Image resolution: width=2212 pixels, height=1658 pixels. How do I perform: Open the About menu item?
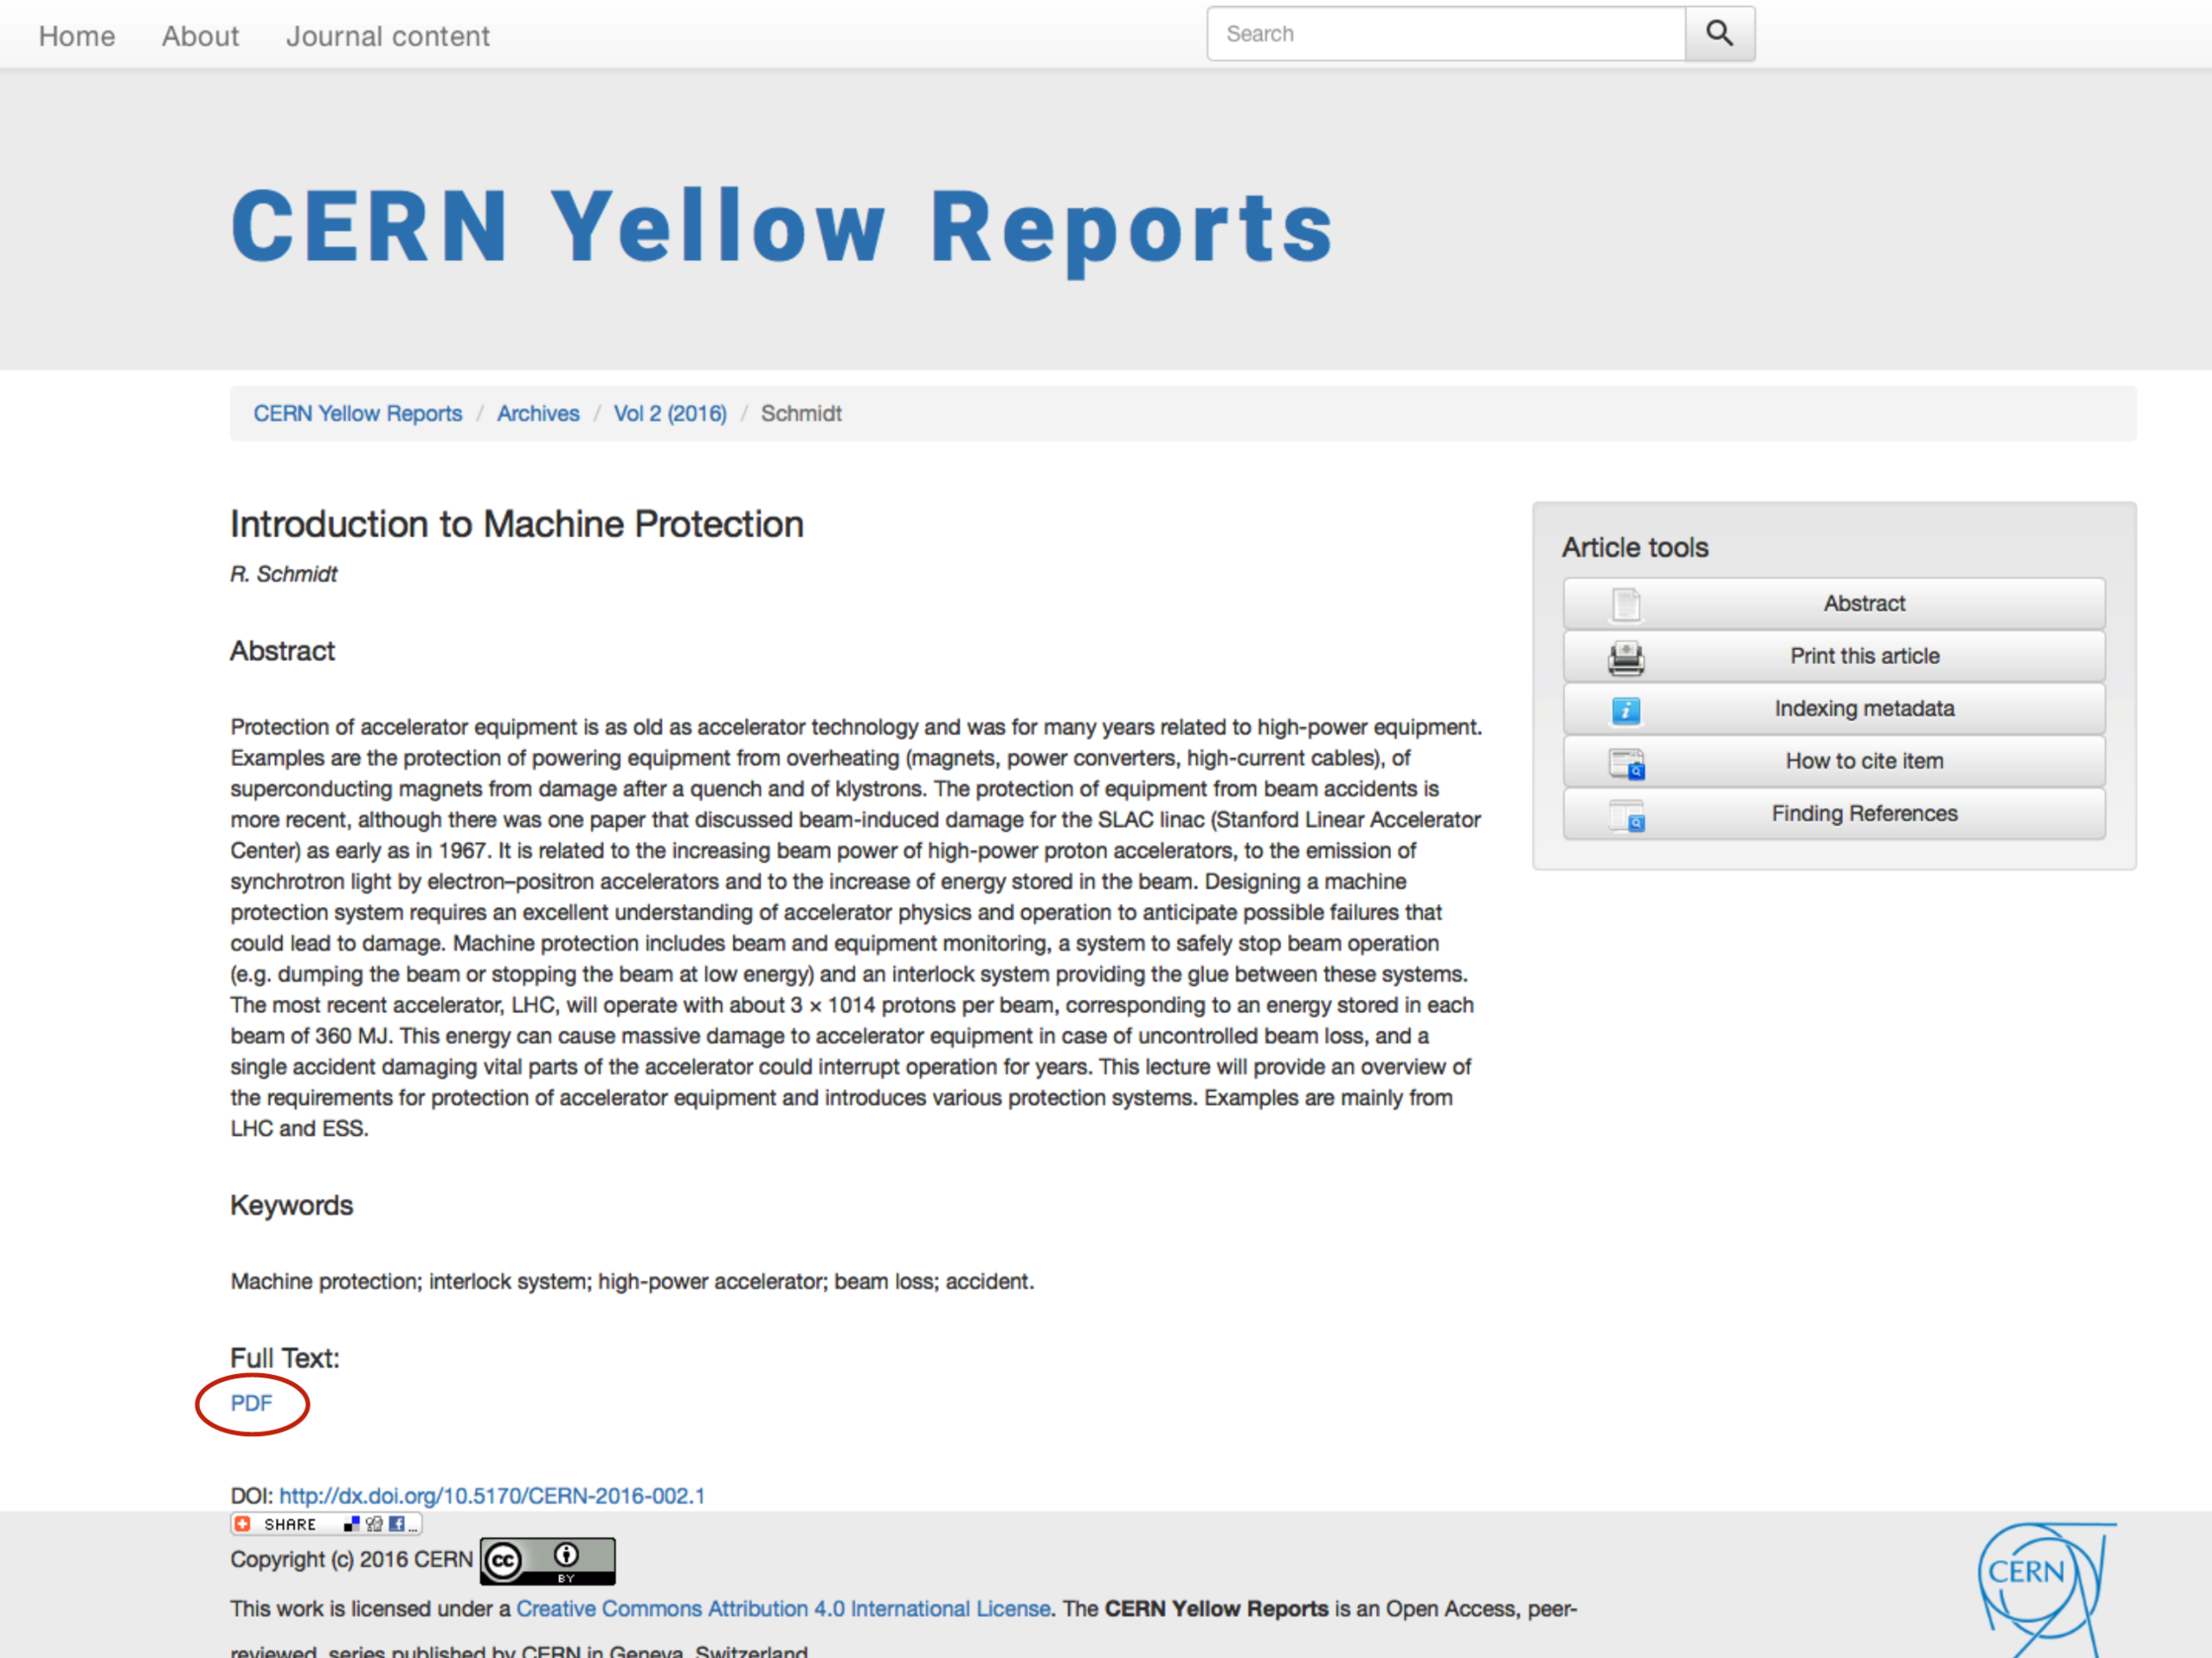point(200,36)
